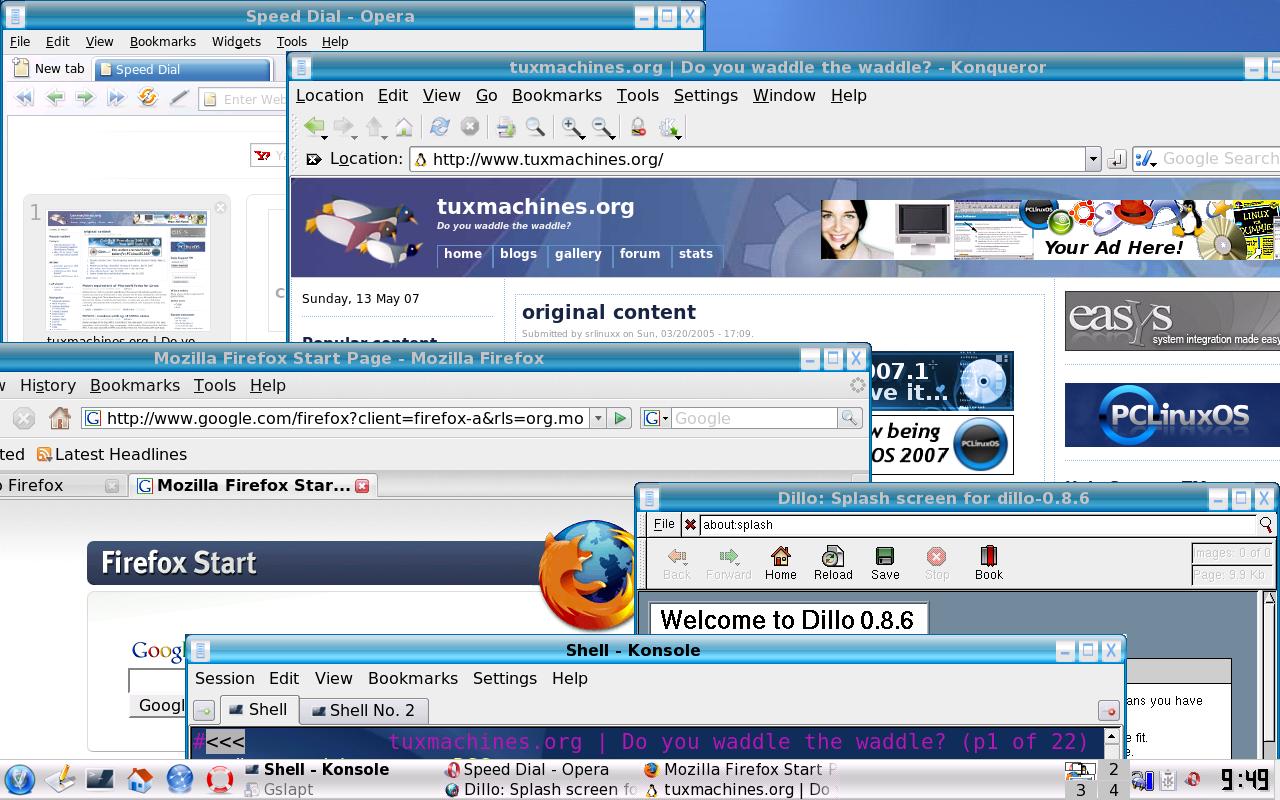
Task: Open Opera's Widgets menu
Action: [236, 41]
